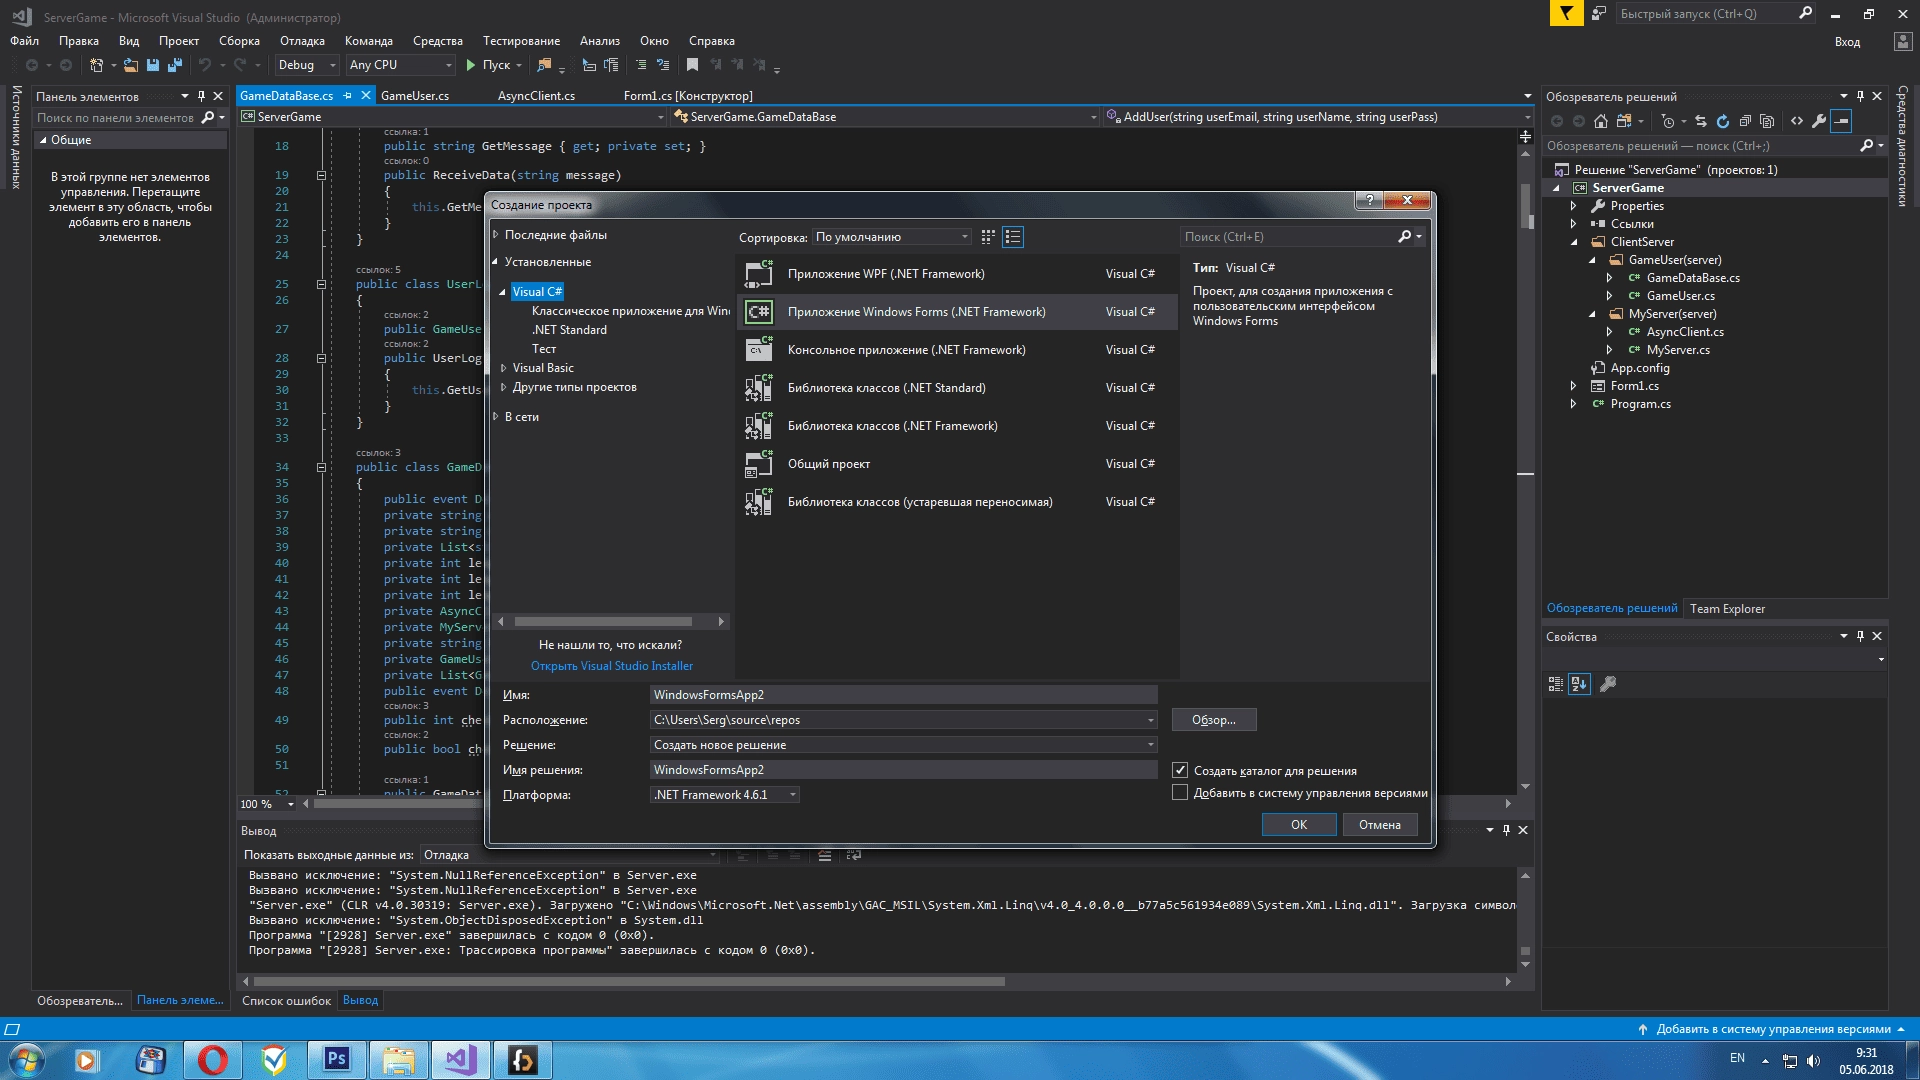Select 'Консольное приложение (.NET Framework)' template
The height and width of the screenshot is (1080, 1920).
(x=956, y=350)
